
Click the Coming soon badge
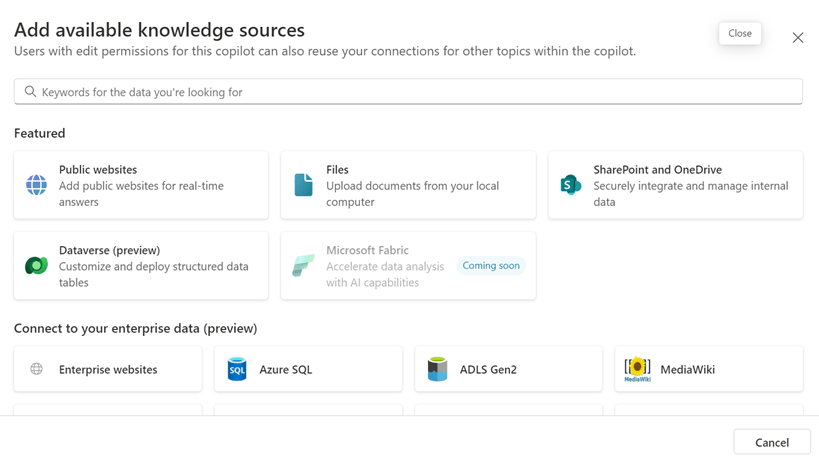tap(491, 266)
